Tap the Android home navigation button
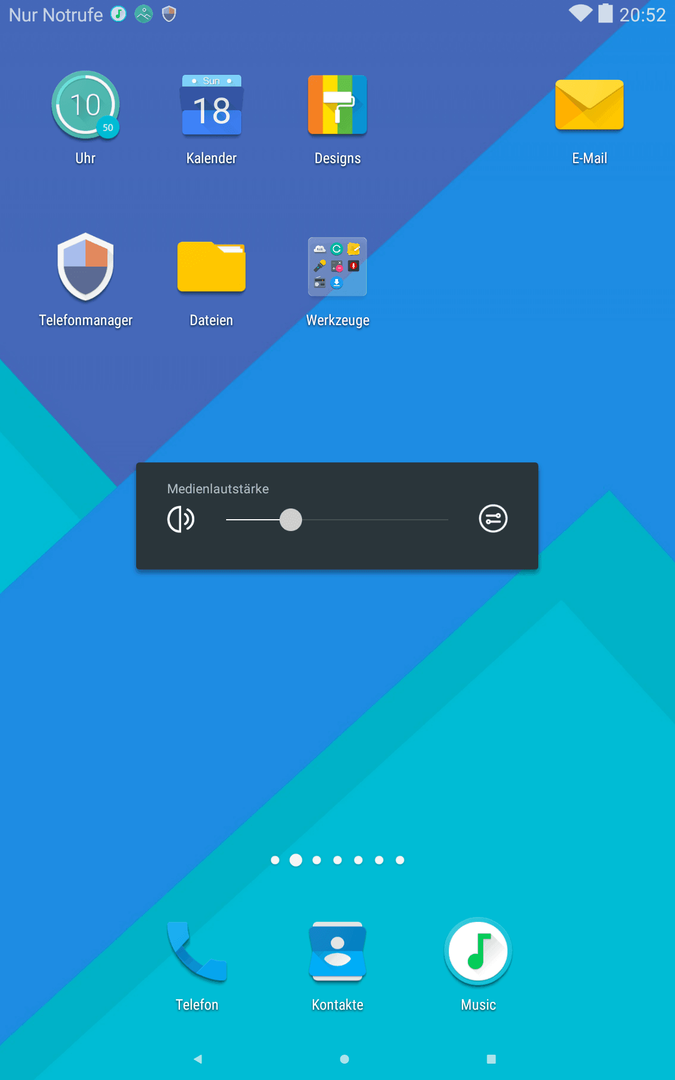The width and height of the screenshot is (675, 1080). 344,1059
